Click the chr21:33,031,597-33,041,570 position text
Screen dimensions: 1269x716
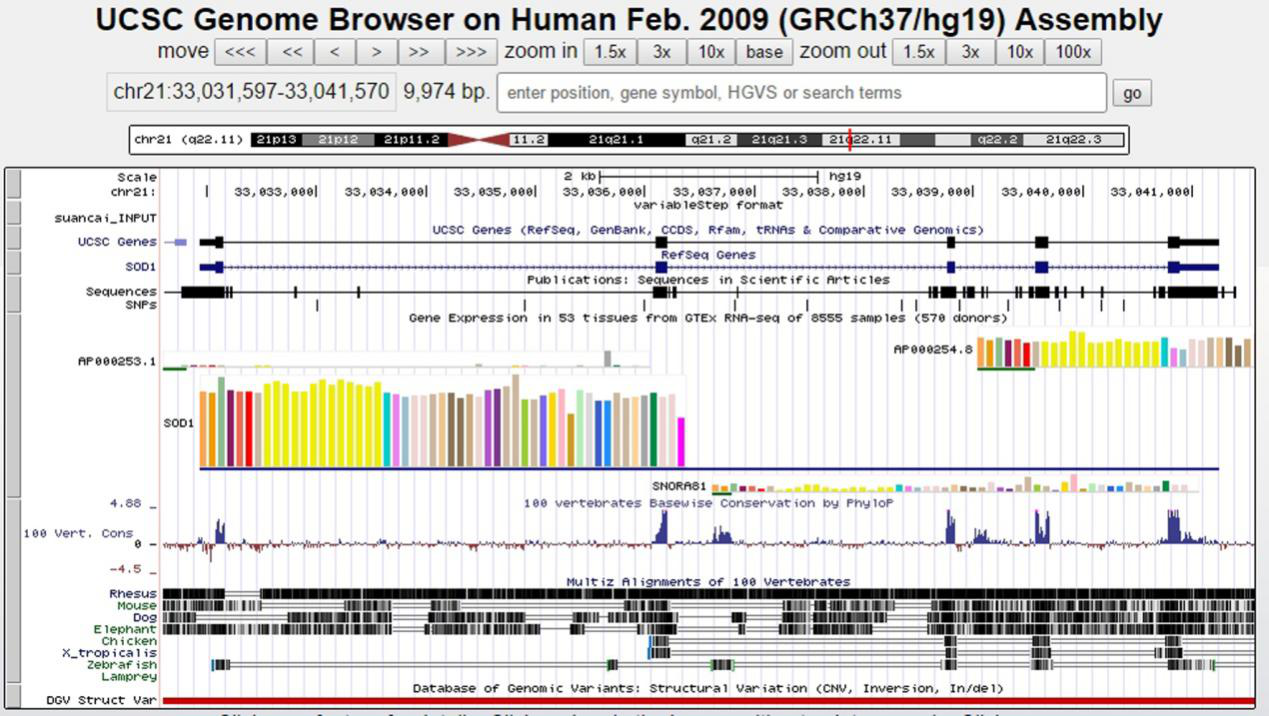[x=251, y=92]
